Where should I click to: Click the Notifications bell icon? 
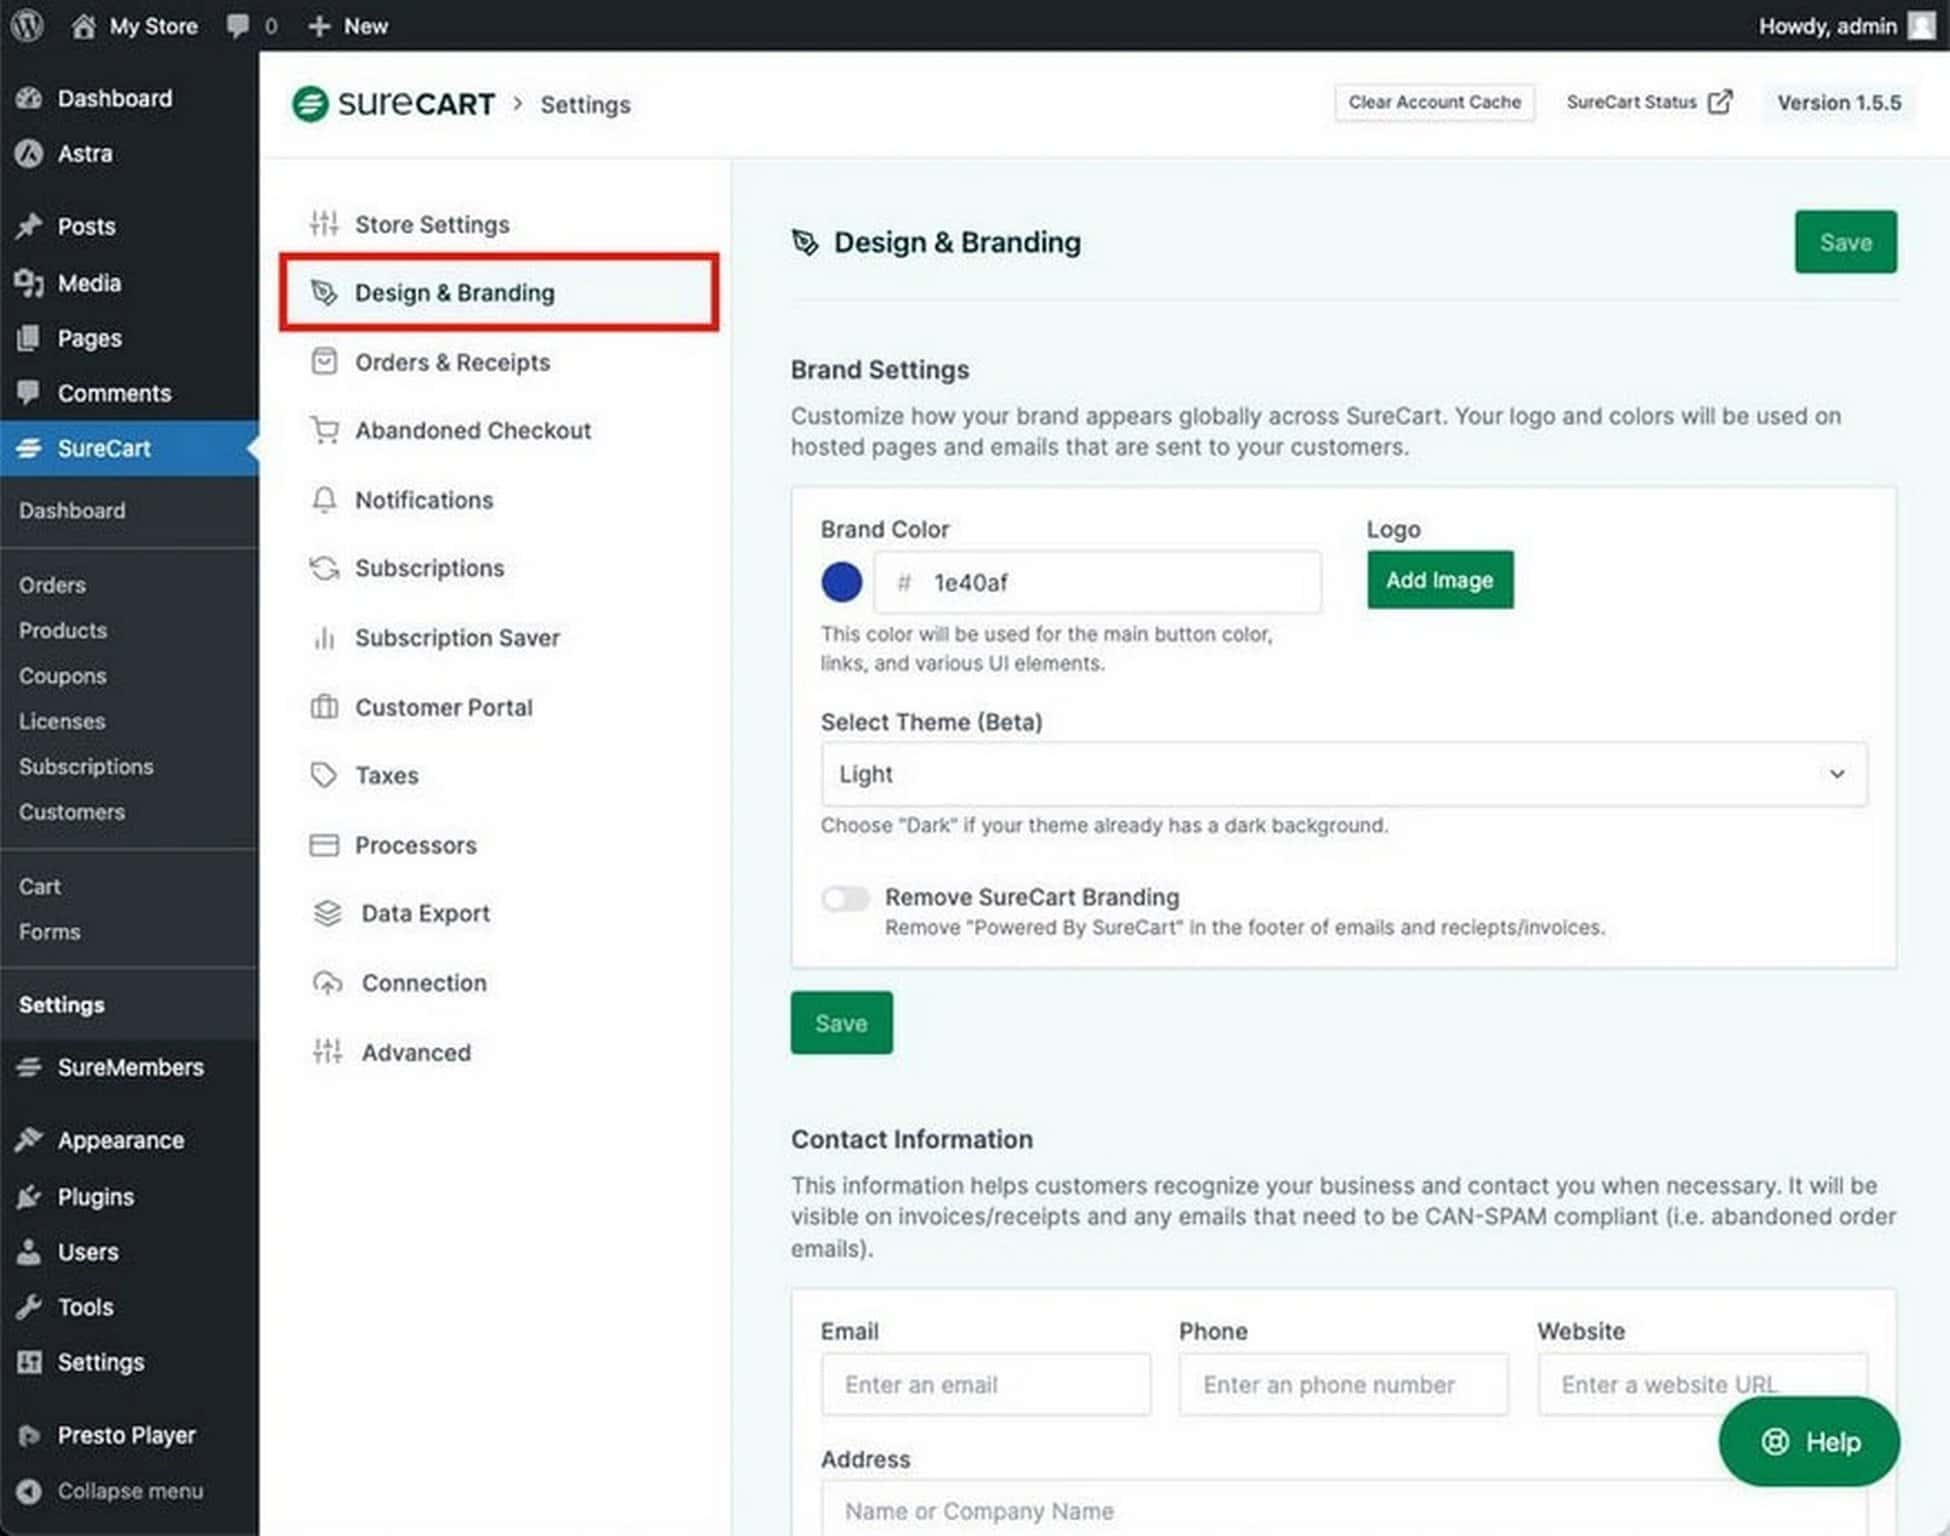pyautogui.click(x=324, y=500)
